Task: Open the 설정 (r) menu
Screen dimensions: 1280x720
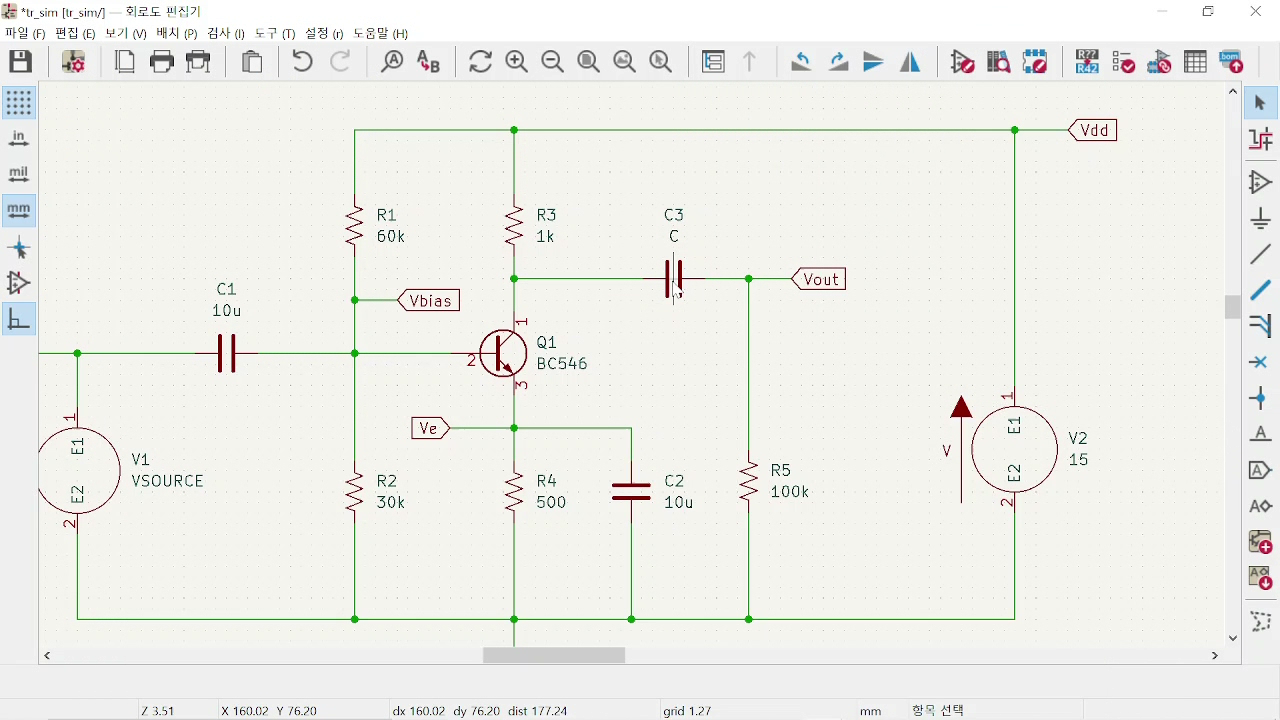Action: (x=324, y=33)
